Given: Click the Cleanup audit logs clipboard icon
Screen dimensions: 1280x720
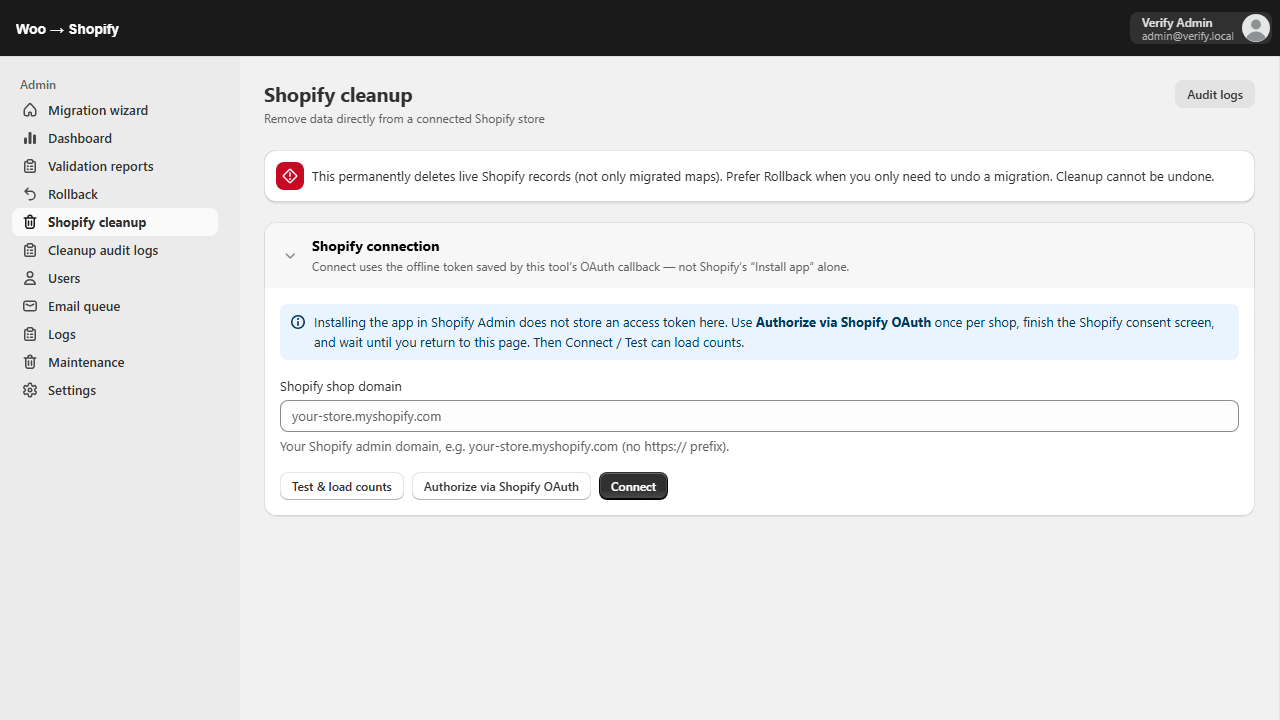Looking at the screenshot, I should pyautogui.click(x=30, y=250).
